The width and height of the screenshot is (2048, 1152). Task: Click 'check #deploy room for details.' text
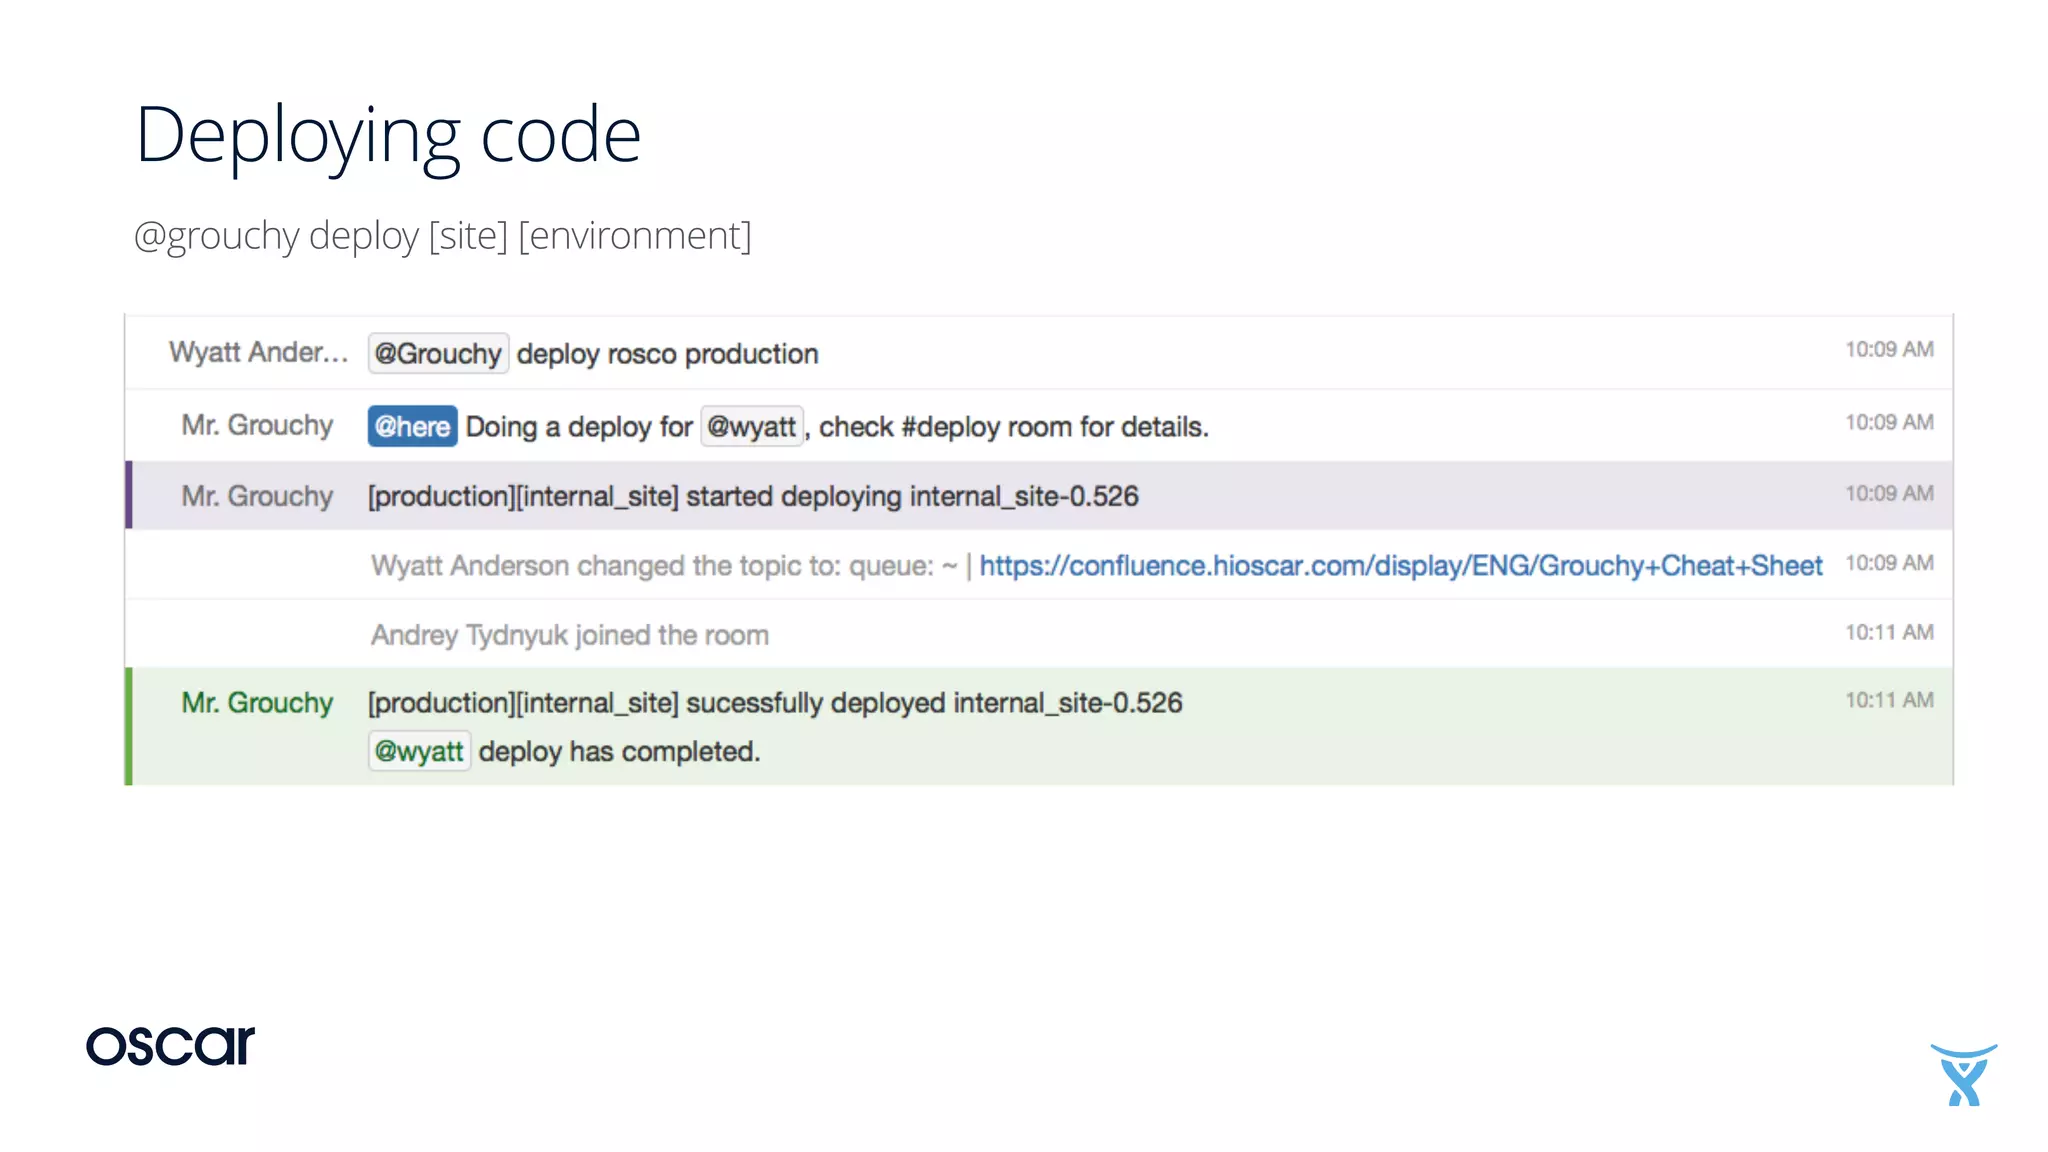tap(1014, 427)
